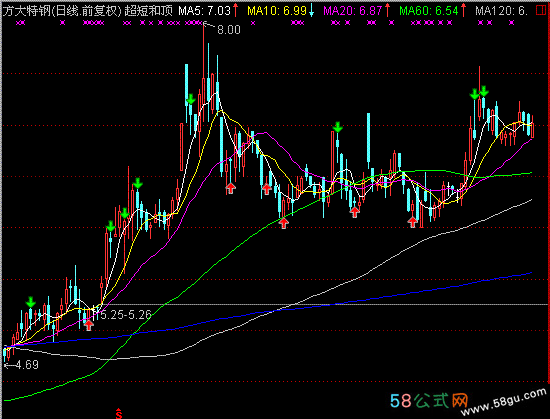
Task: Click the red square icon after MA120
Action: pyautogui.click(x=541, y=11)
